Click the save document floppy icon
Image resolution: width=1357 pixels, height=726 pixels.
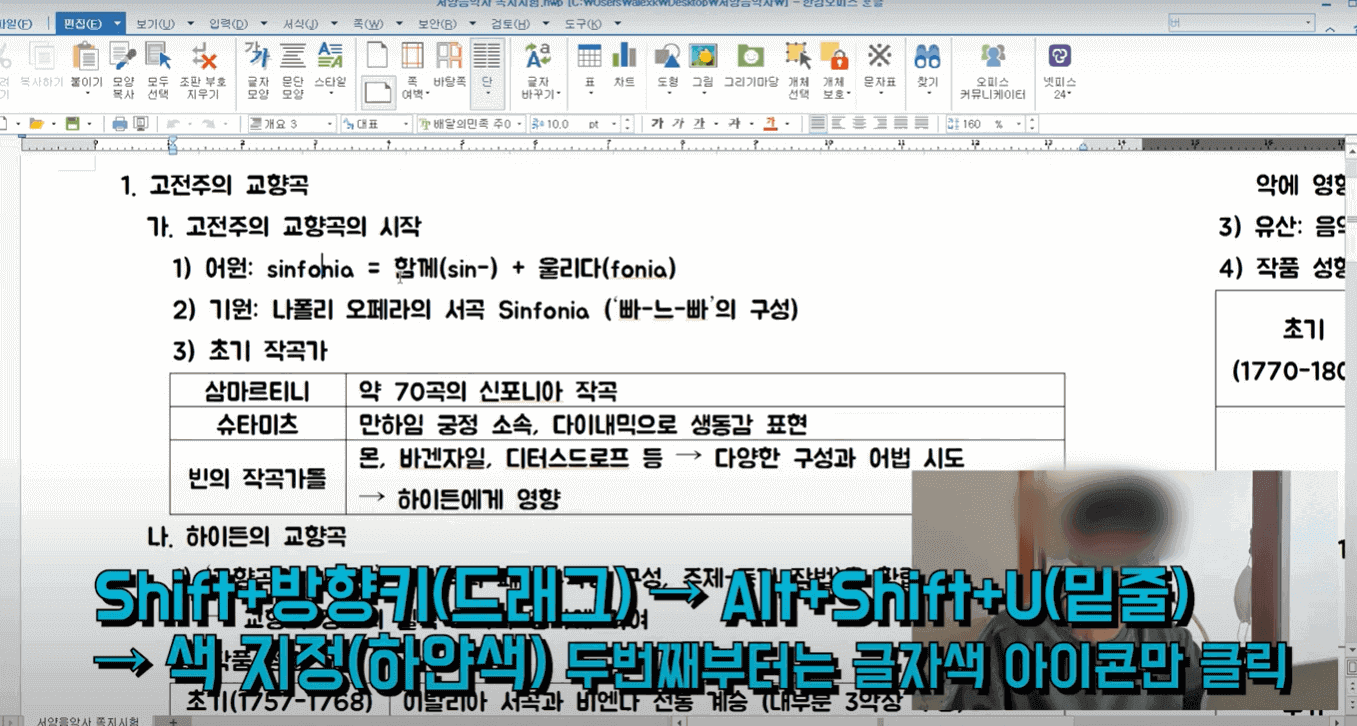pos(72,124)
